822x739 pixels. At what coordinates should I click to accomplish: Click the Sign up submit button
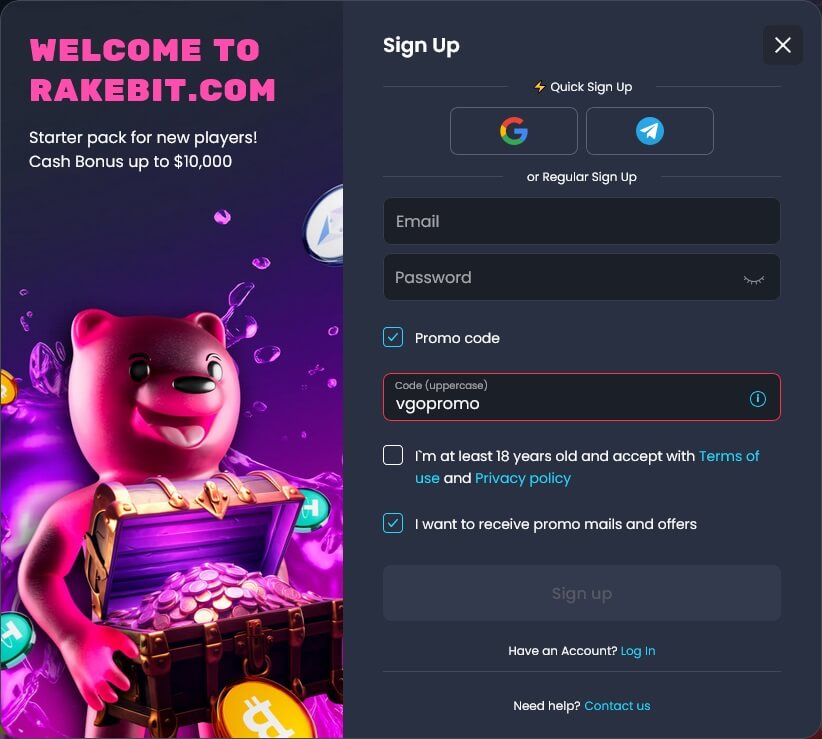click(x=581, y=593)
